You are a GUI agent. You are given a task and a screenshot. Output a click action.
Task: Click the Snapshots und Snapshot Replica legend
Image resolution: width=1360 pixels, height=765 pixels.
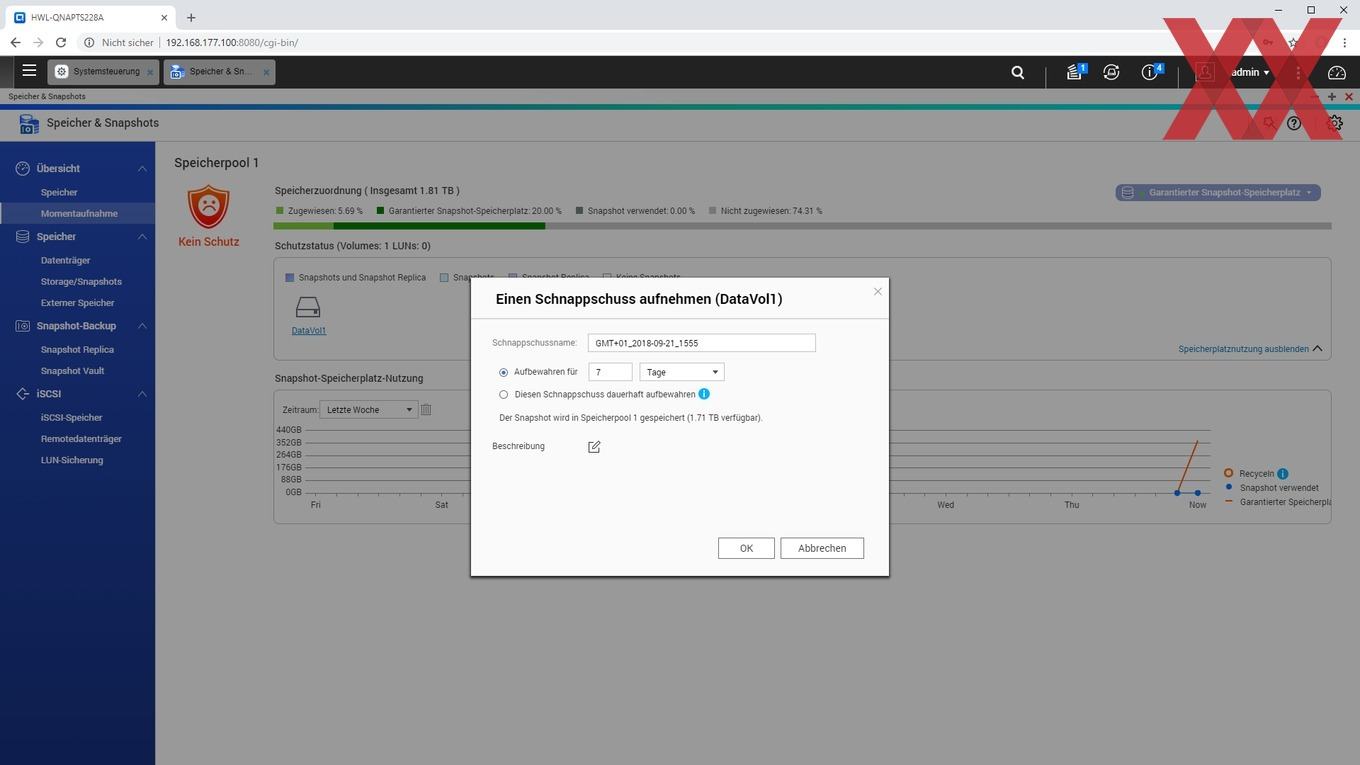click(355, 277)
